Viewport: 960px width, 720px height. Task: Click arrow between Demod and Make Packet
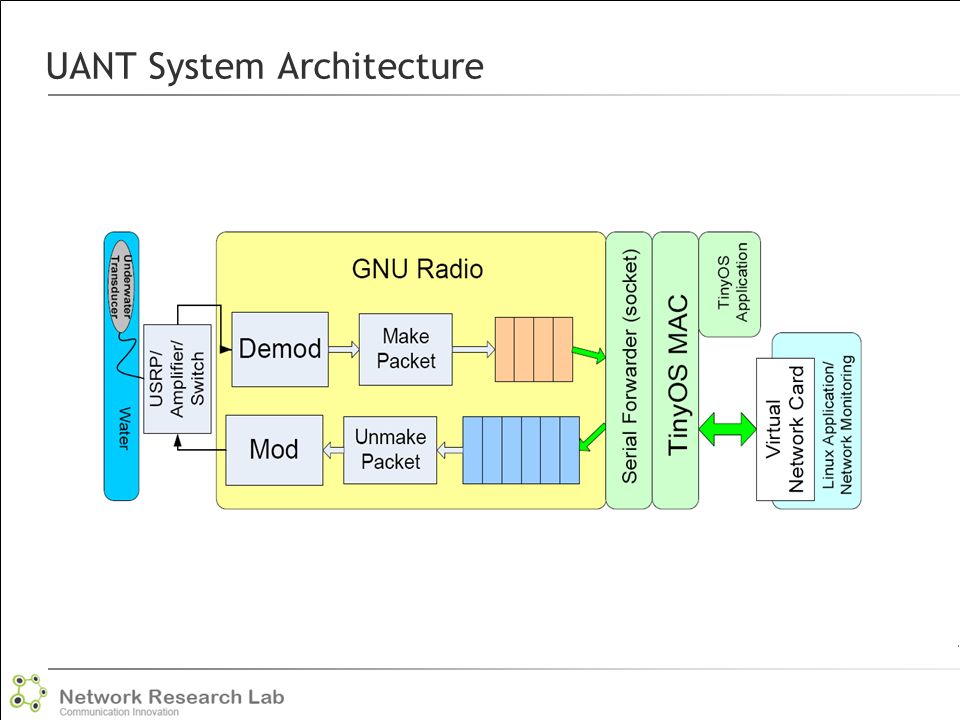[x=344, y=350]
